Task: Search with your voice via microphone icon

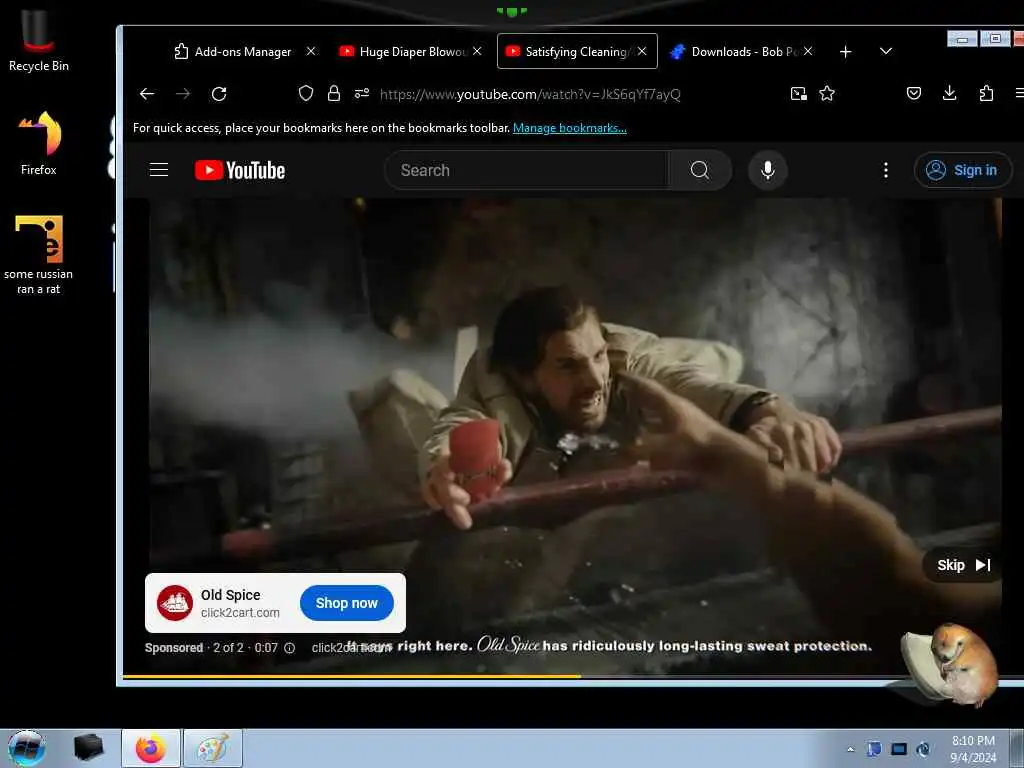Action: (x=768, y=170)
